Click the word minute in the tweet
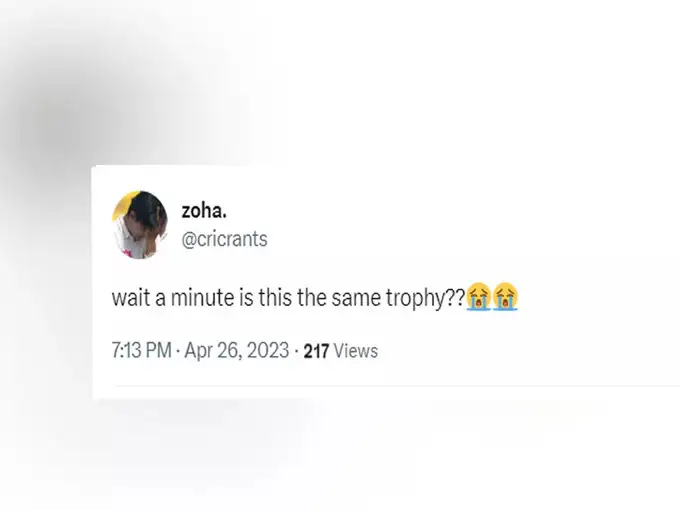680x510 pixels. coord(203,298)
